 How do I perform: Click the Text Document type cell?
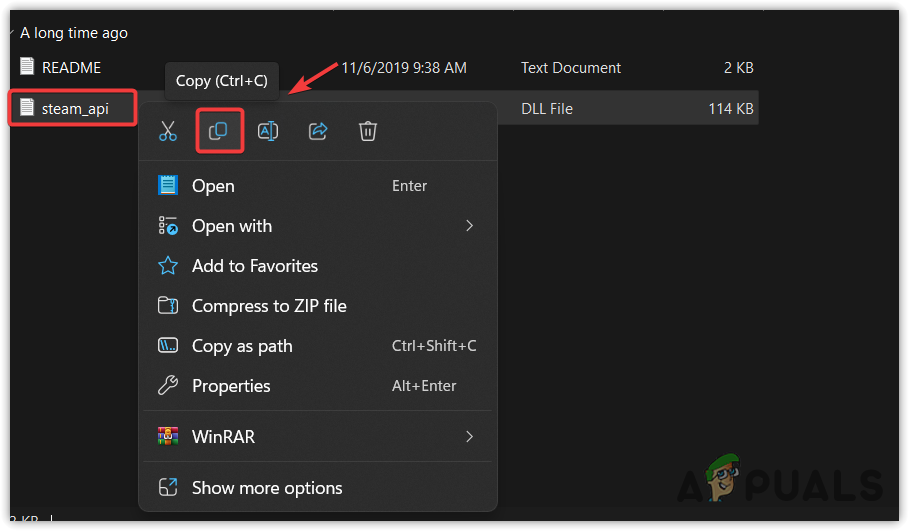coord(570,68)
